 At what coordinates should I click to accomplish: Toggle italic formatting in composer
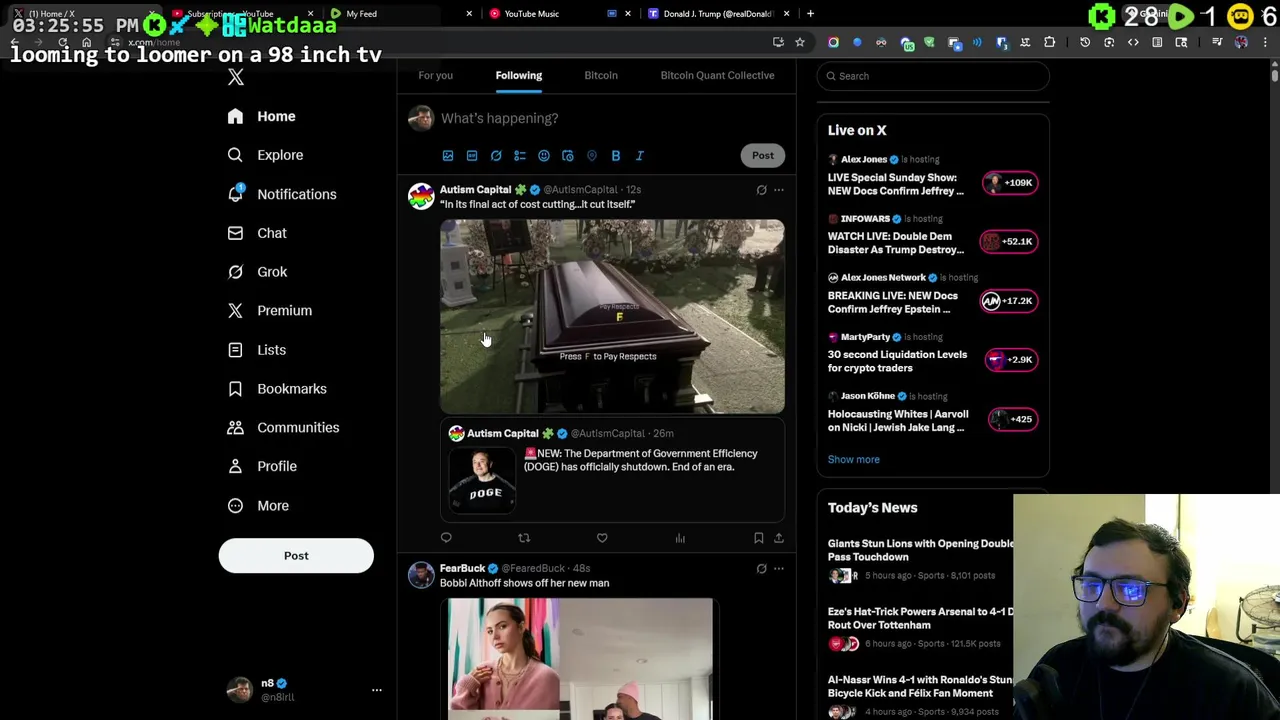tap(640, 156)
